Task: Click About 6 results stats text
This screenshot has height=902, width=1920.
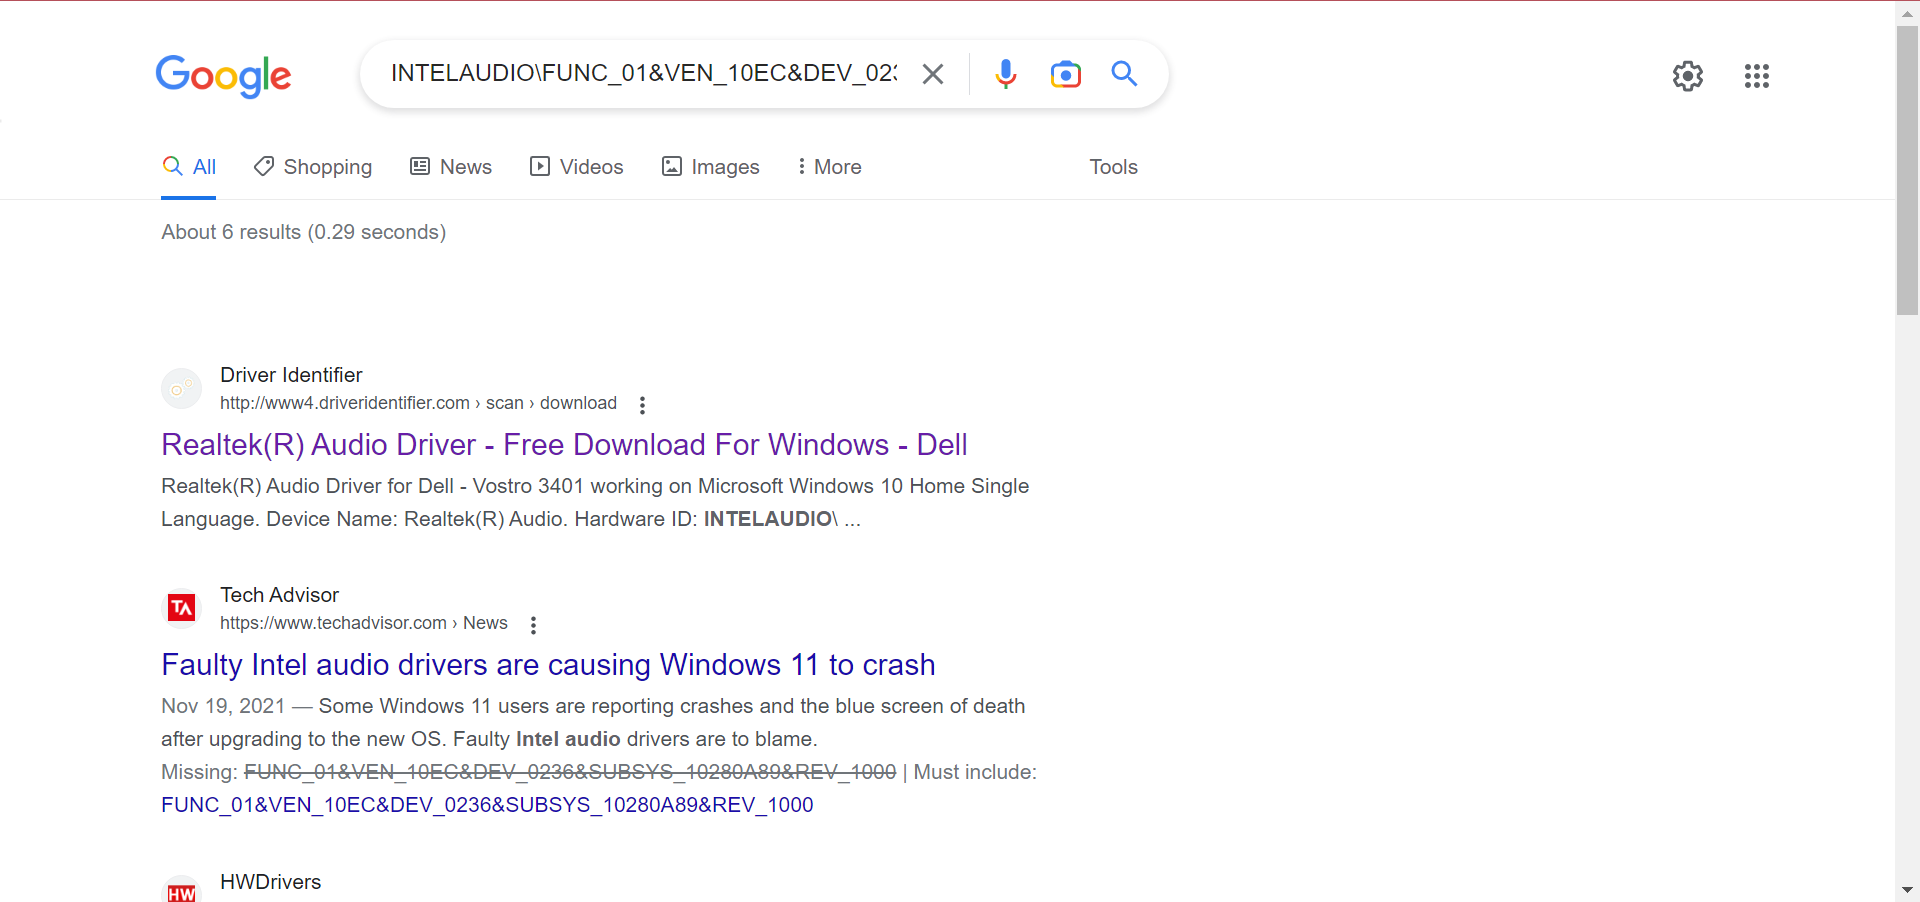Action: [x=304, y=232]
